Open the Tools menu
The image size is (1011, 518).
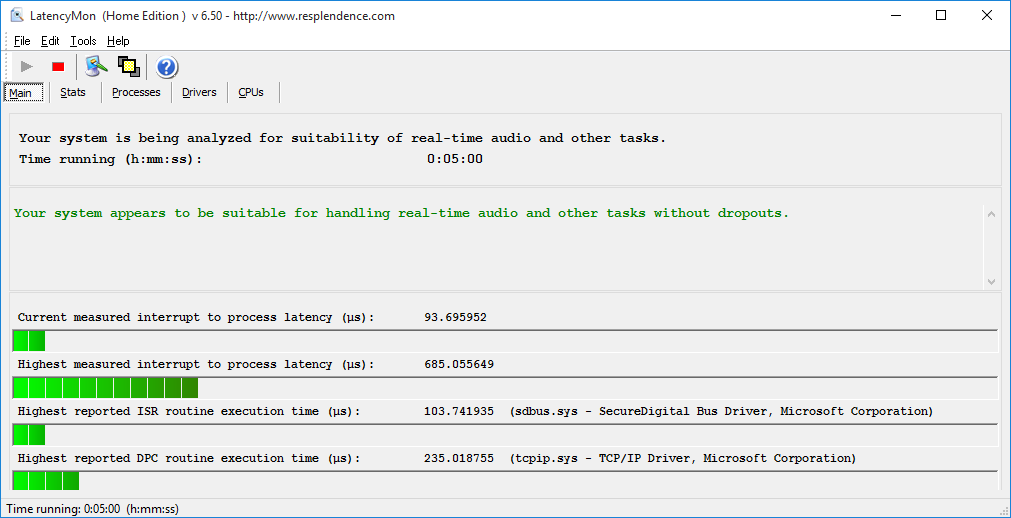(83, 41)
